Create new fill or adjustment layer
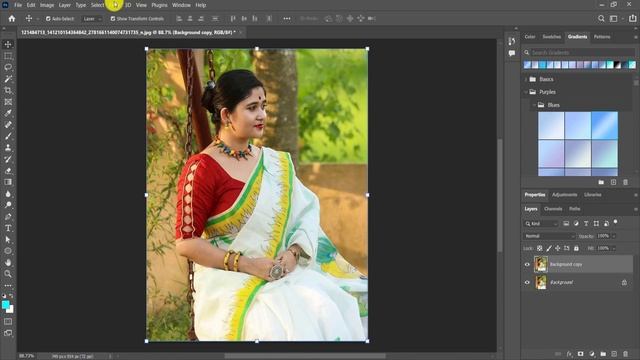Viewport: 640px width, 360px height. (x=592, y=354)
